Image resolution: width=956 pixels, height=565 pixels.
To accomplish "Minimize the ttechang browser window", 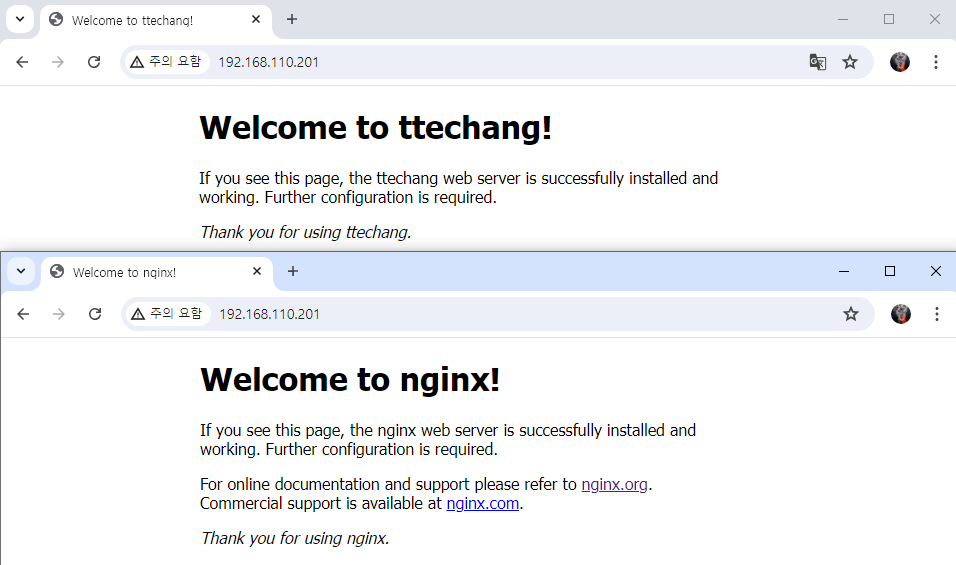I will coord(843,20).
